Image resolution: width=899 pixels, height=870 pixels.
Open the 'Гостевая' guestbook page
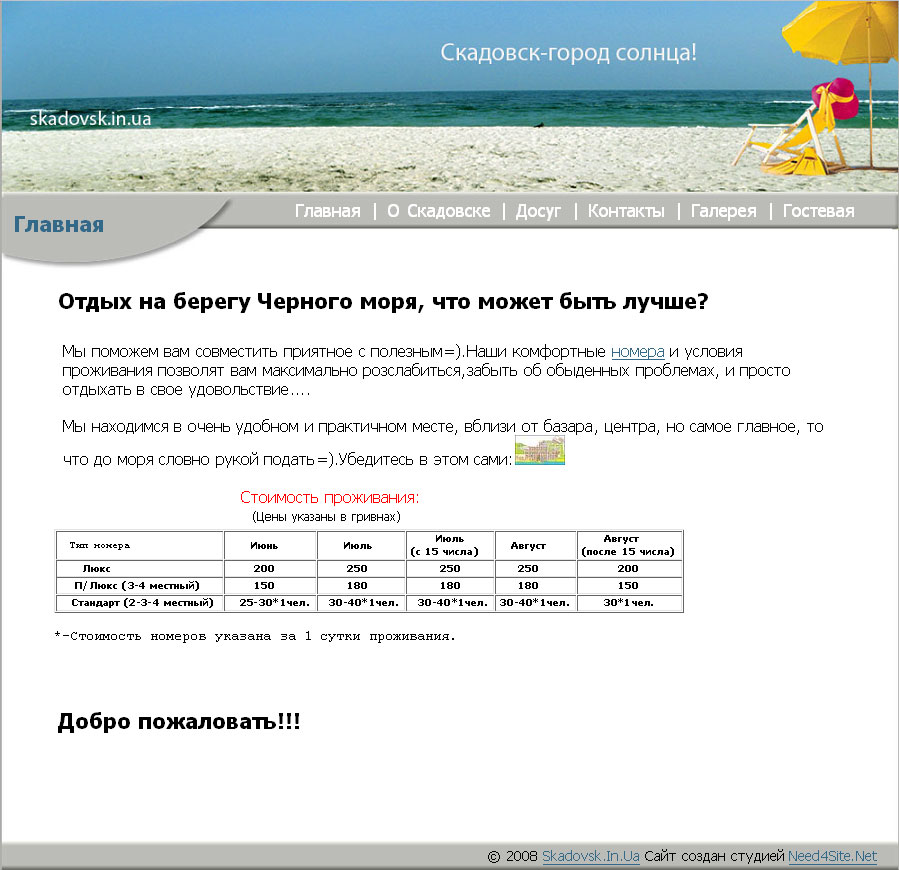click(x=818, y=210)
